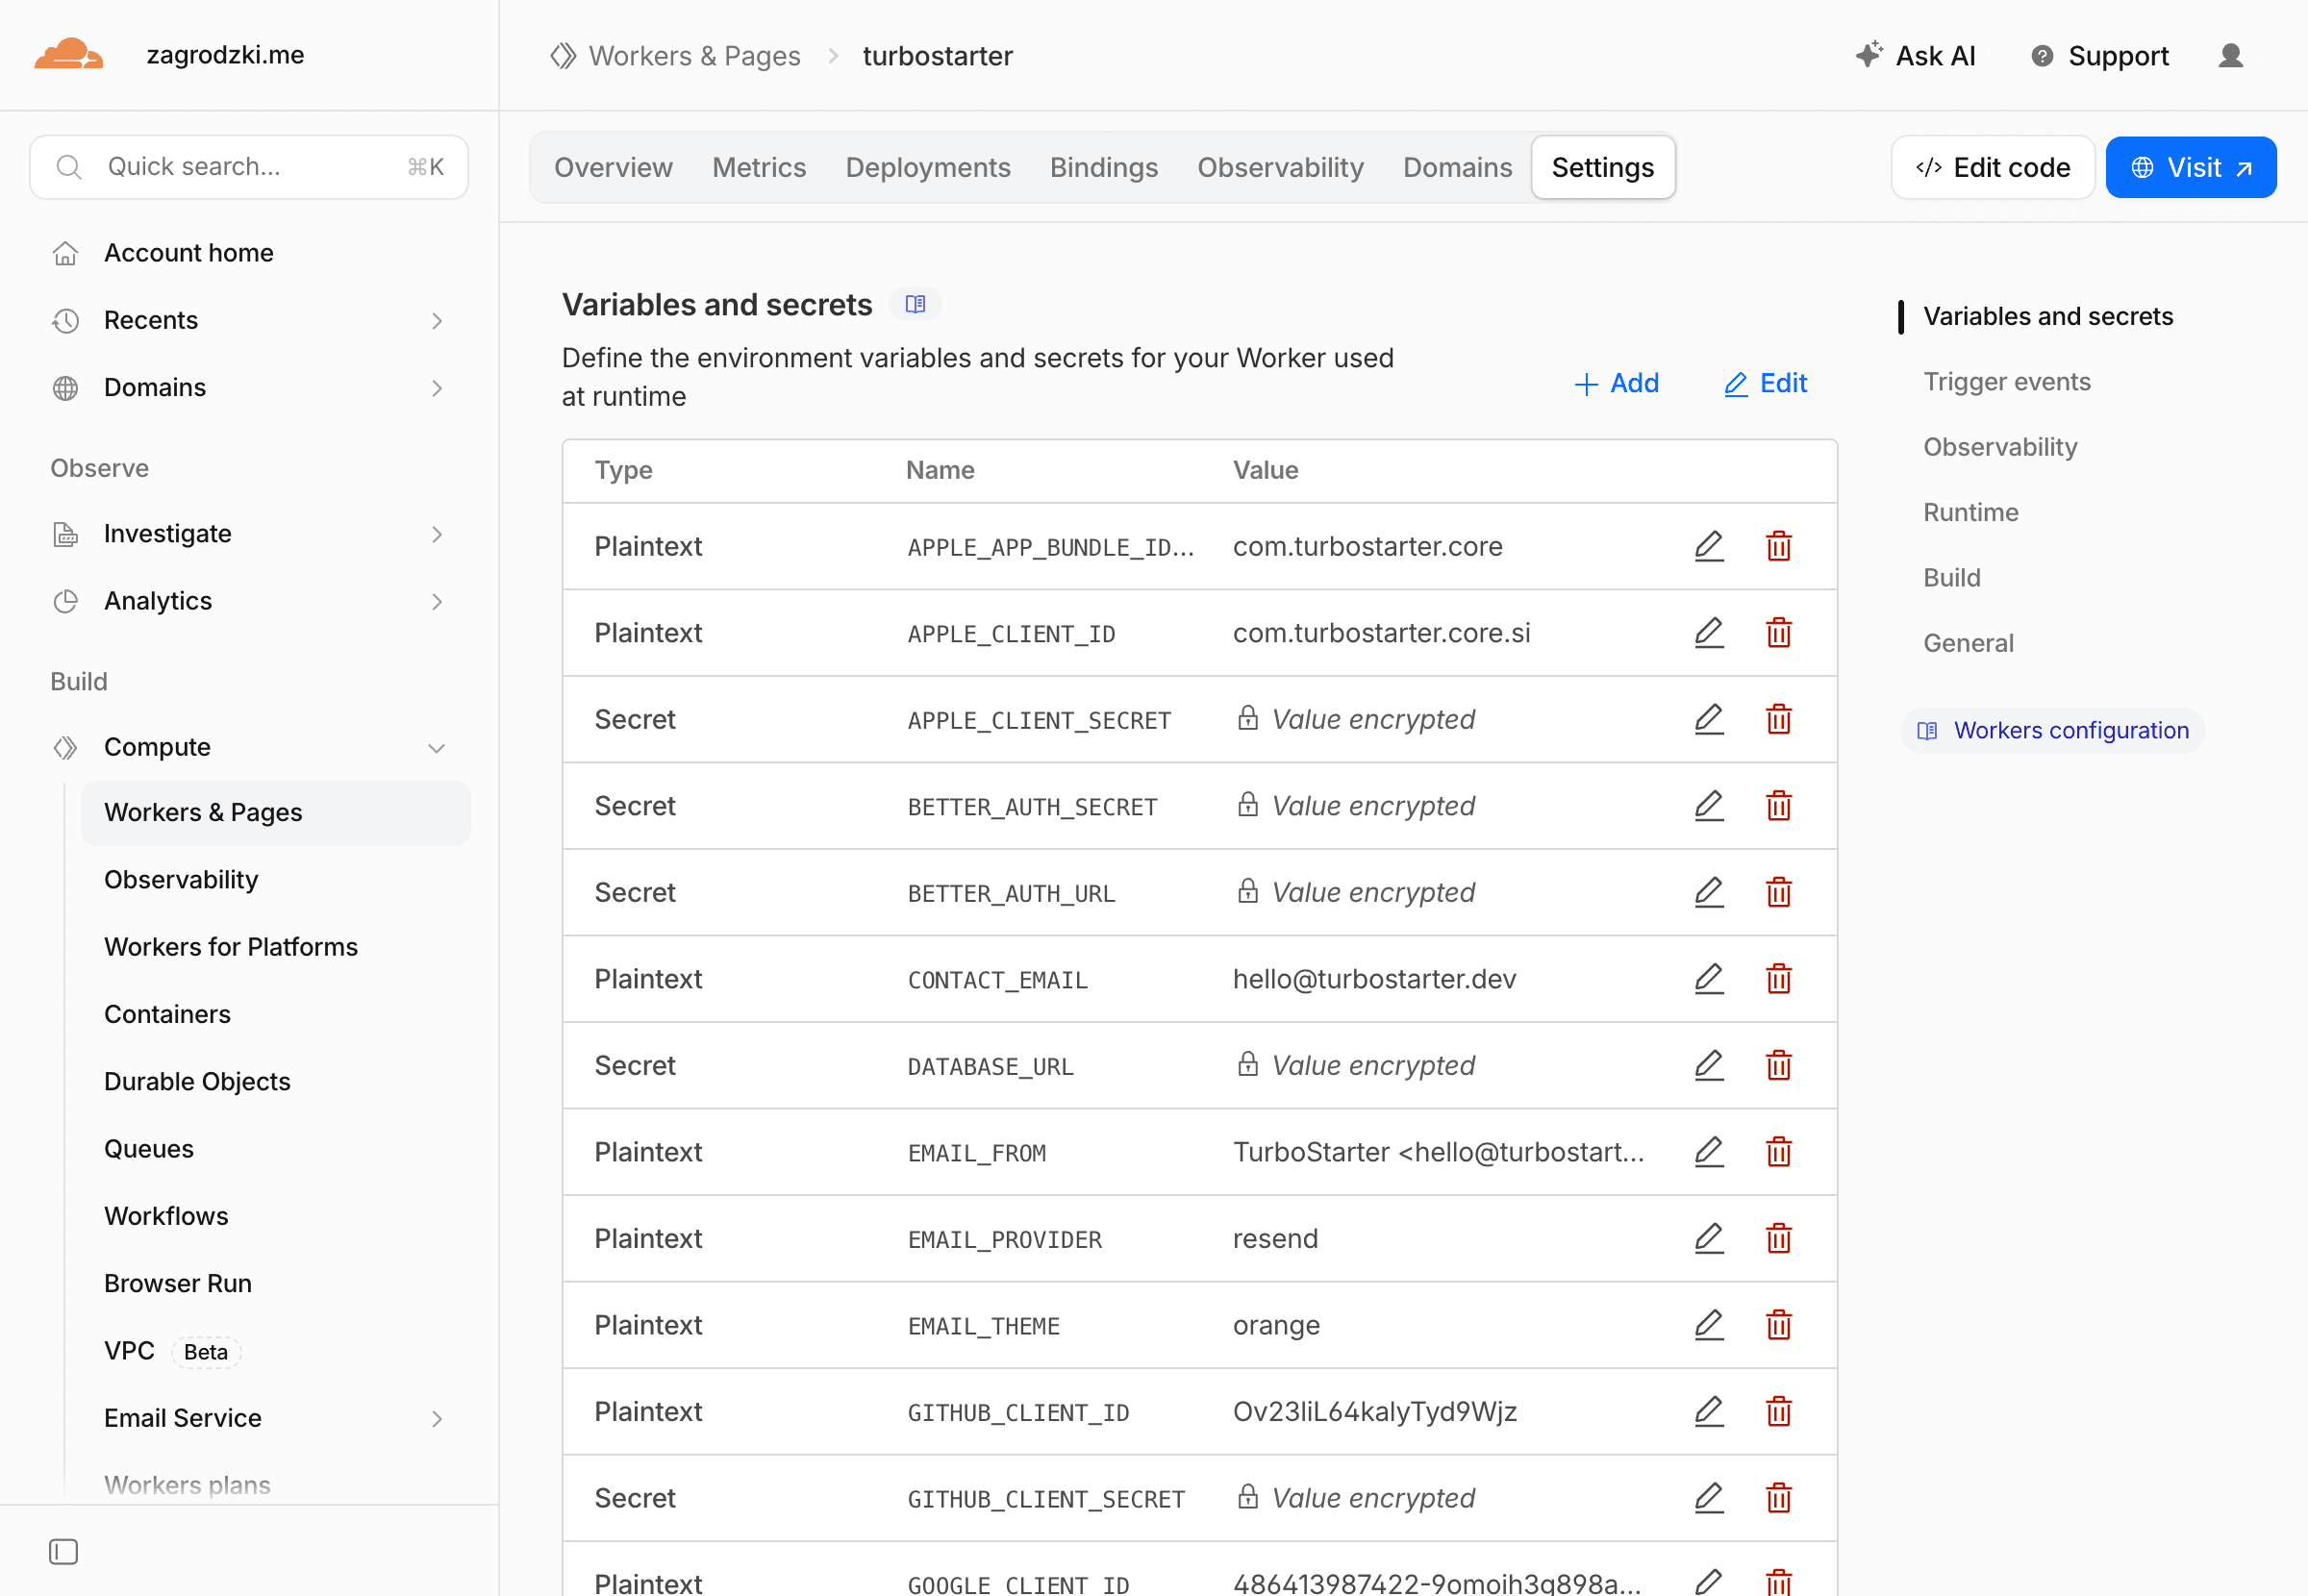Click Edit above the variables table
2308x1596 pixels.
[1765, 383]
